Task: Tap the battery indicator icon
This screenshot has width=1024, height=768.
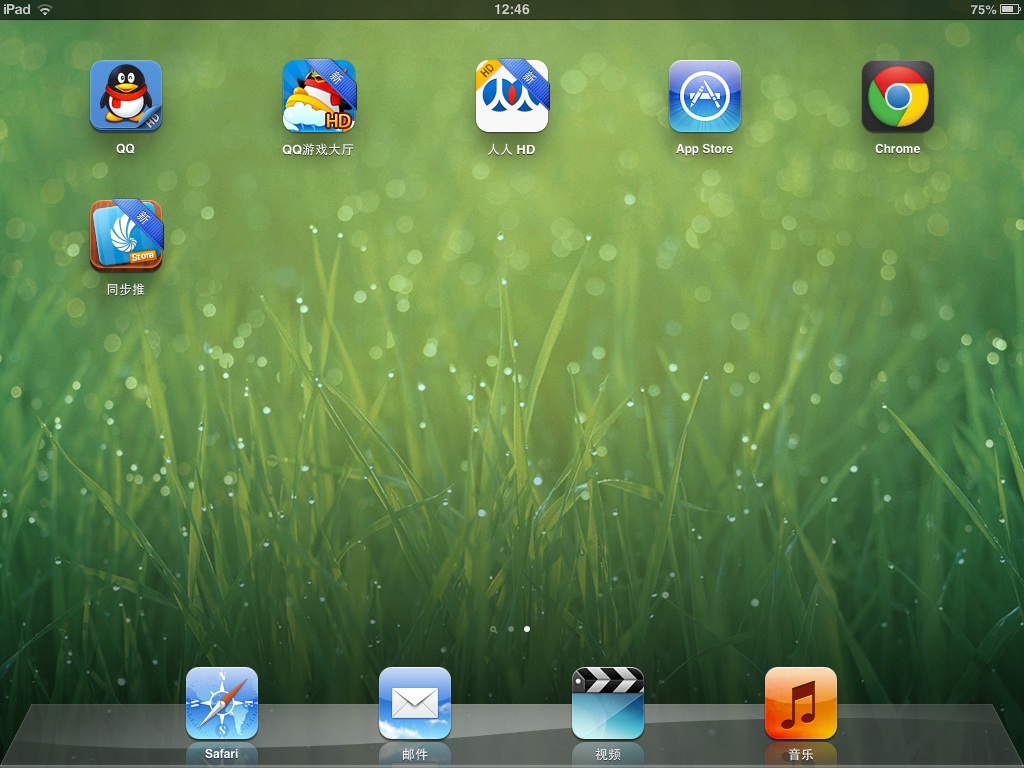Action: (1010, 9)
